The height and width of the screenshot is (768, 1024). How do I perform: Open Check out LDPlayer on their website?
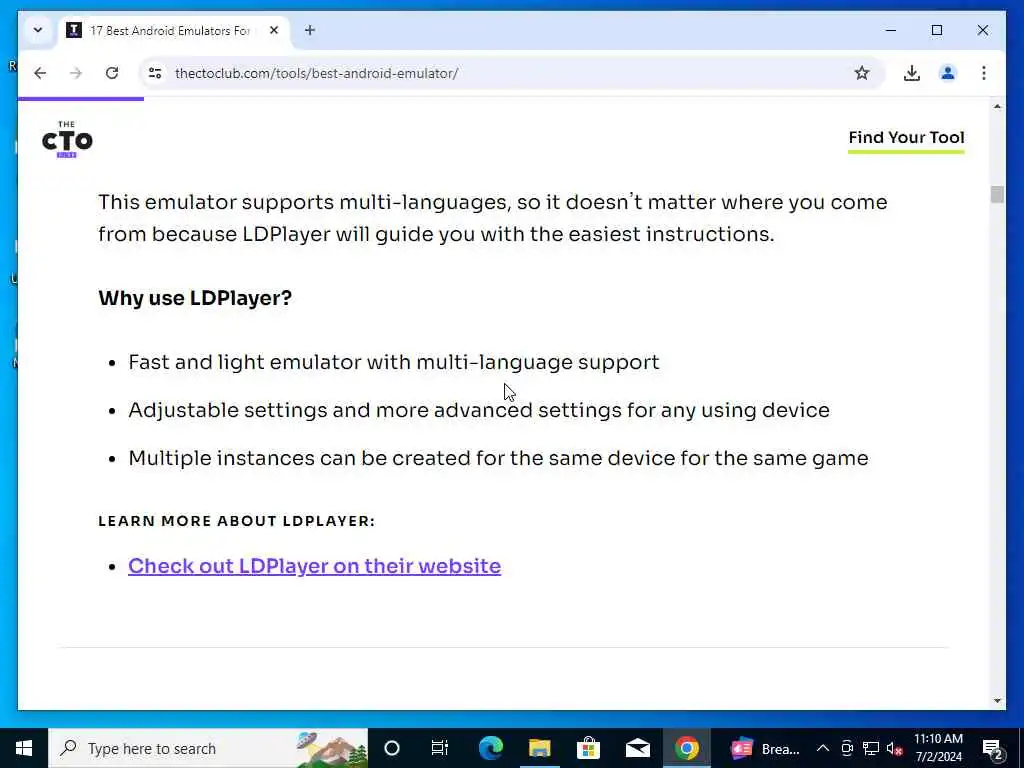(x=314, y=566)
